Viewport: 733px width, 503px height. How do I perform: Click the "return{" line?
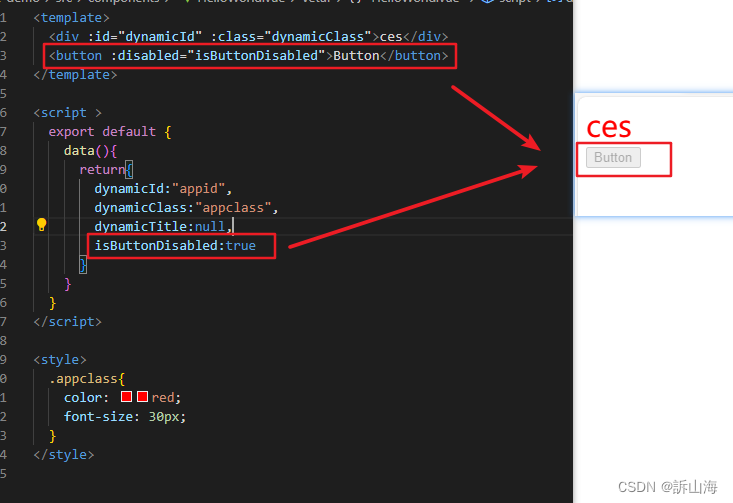tap(106, 170)
